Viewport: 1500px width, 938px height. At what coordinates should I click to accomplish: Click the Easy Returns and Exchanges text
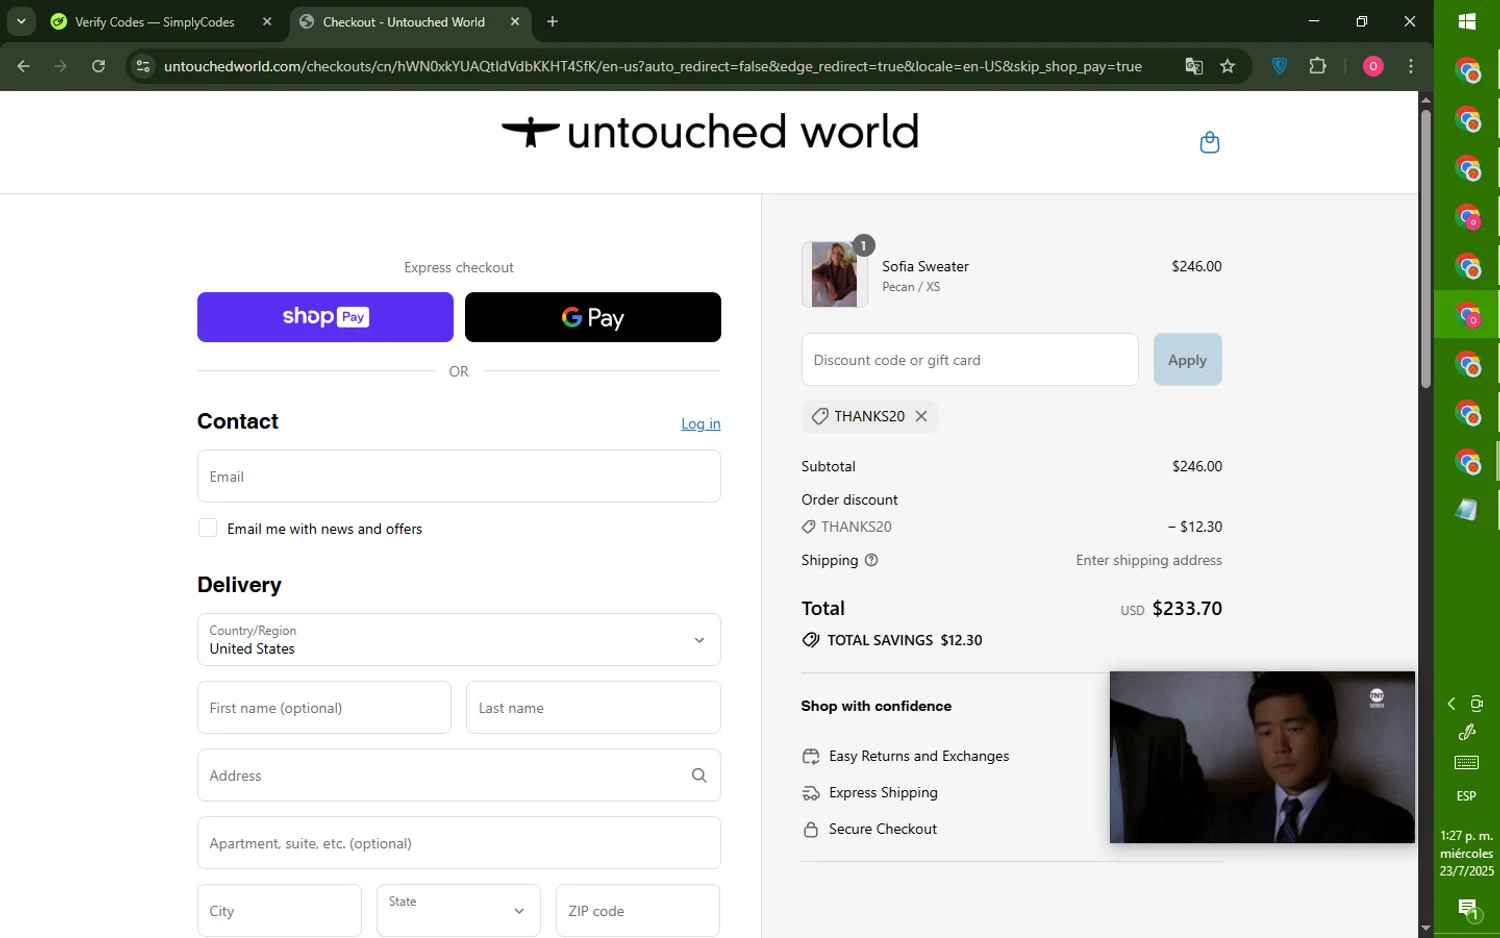(x=919, y=756)
